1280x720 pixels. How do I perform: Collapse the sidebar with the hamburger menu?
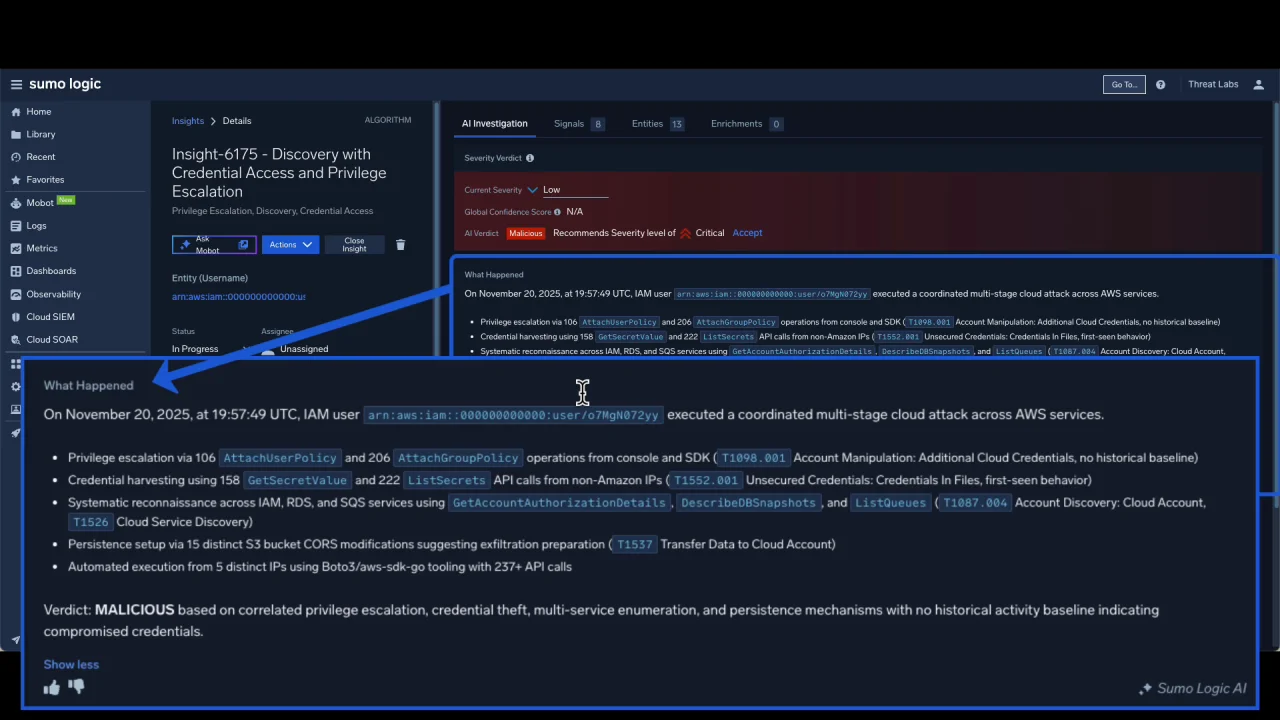[16, 84]
